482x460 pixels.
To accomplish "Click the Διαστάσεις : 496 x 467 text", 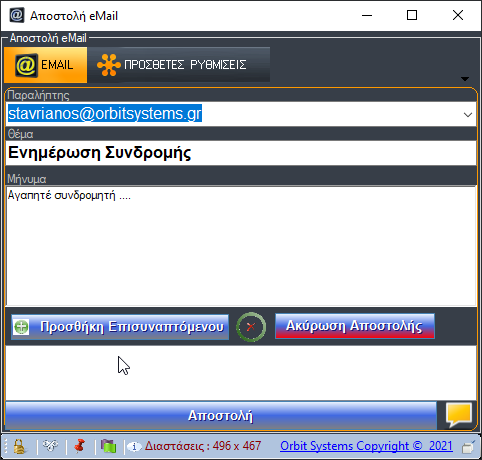I will 203,446.
